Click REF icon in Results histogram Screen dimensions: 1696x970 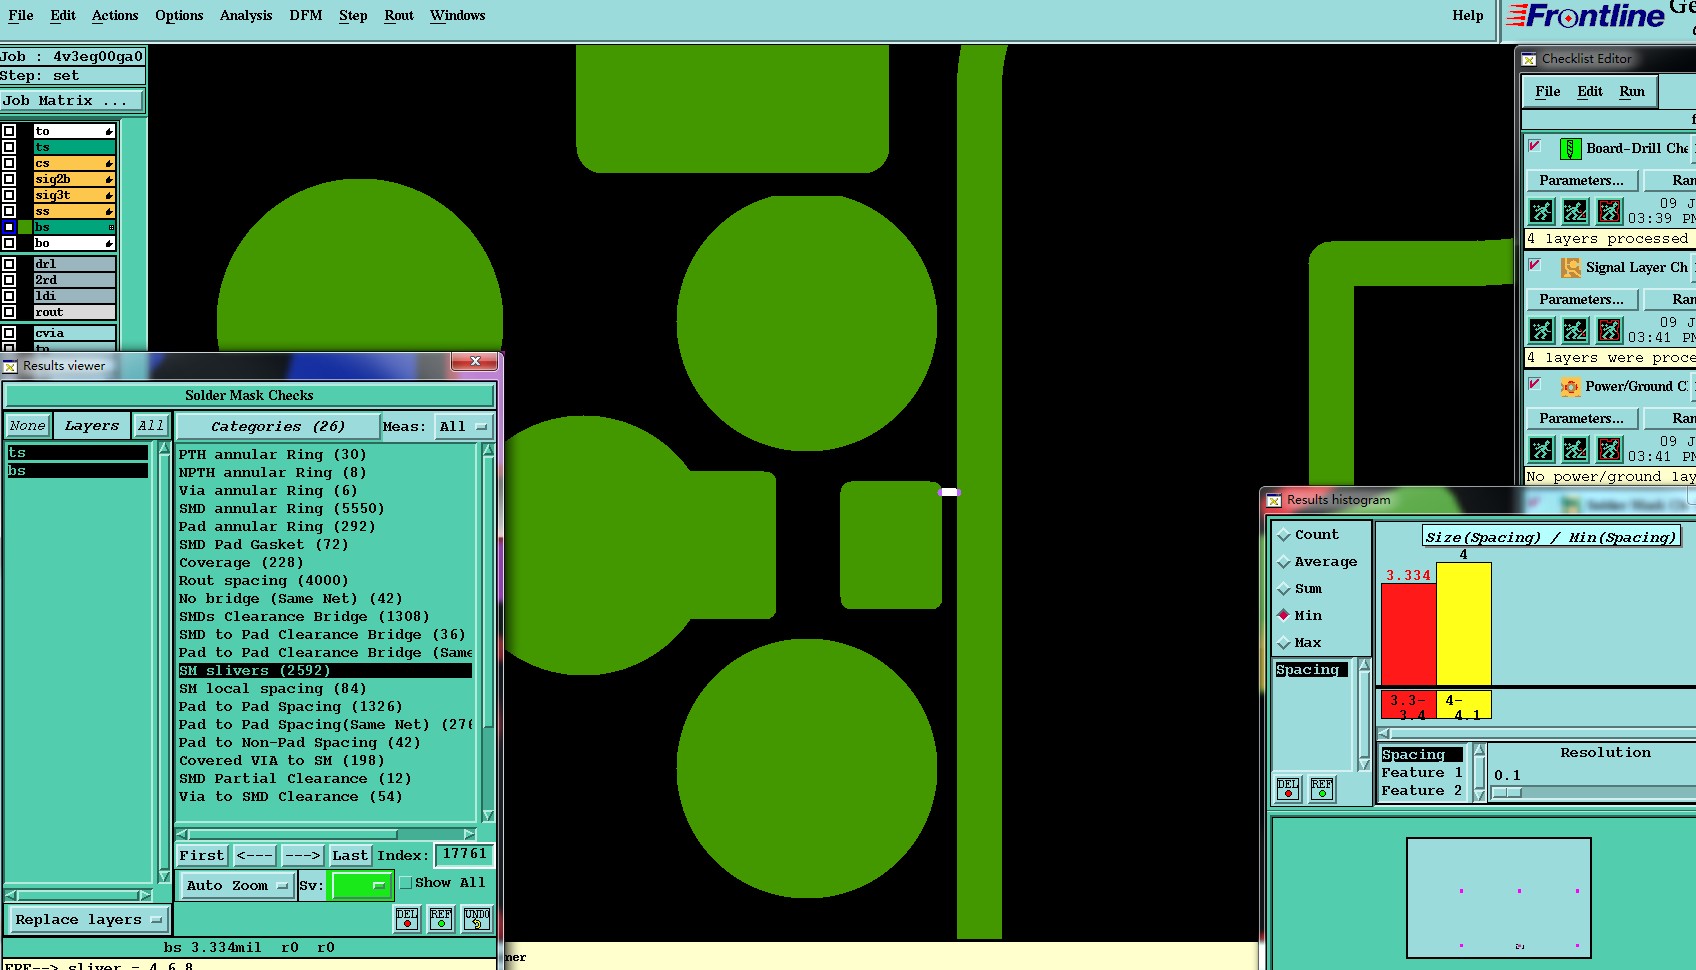tap(1322, 789)
